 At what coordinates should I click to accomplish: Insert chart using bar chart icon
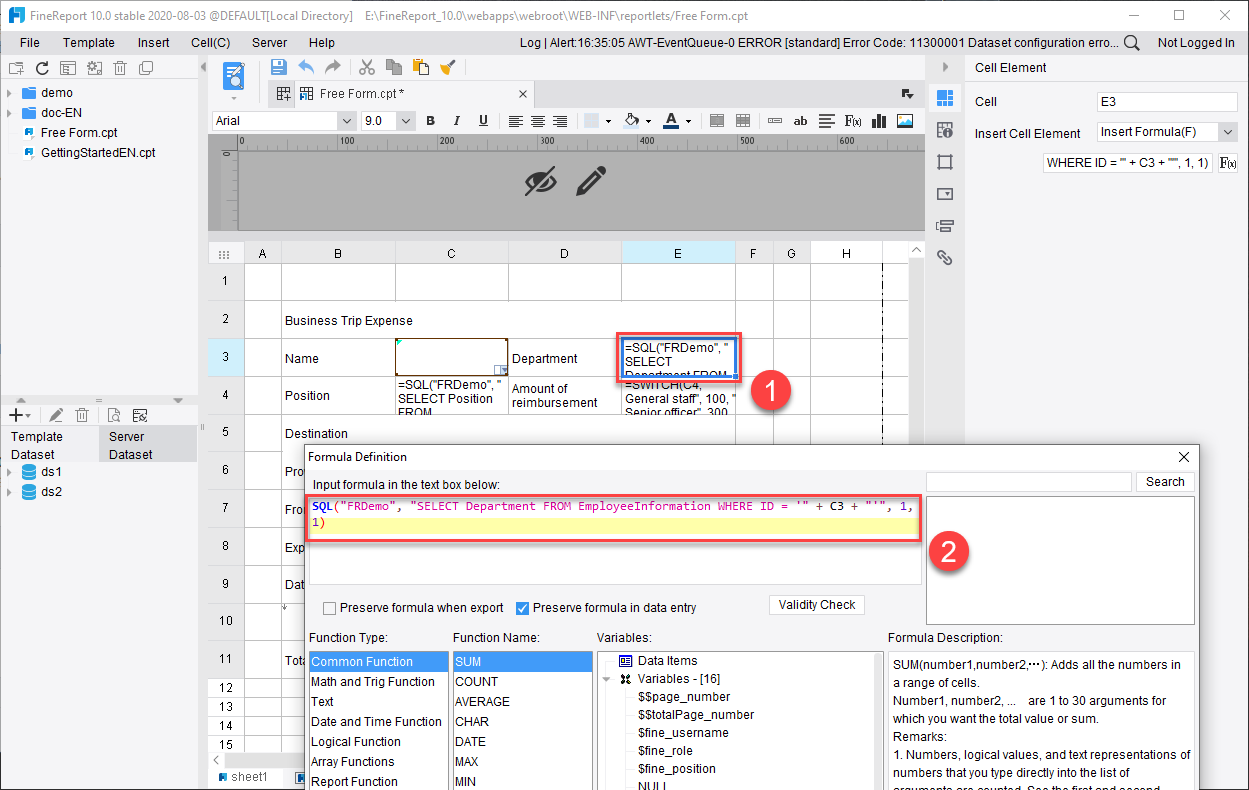point(879,121)
